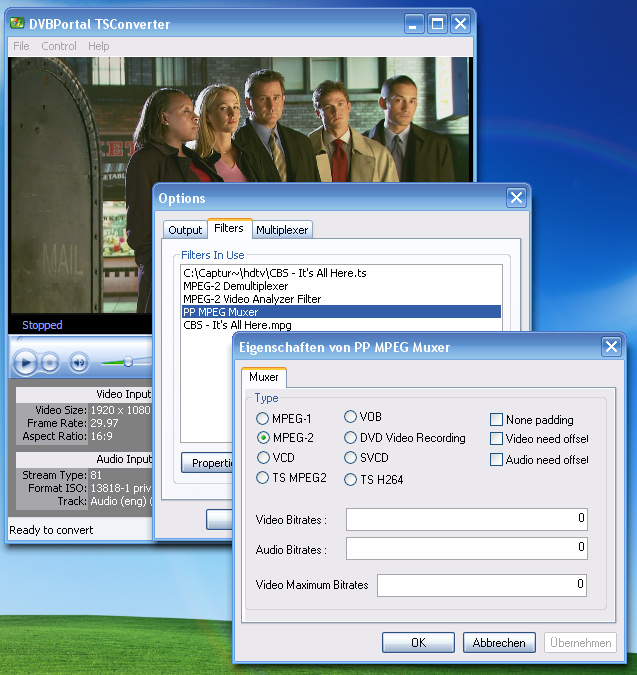The width and height of the screenshot is (637, 675).
Task: Close the Eigenschaften von PP MPEG Muxer dialog
Action: (x=611, y=347)
